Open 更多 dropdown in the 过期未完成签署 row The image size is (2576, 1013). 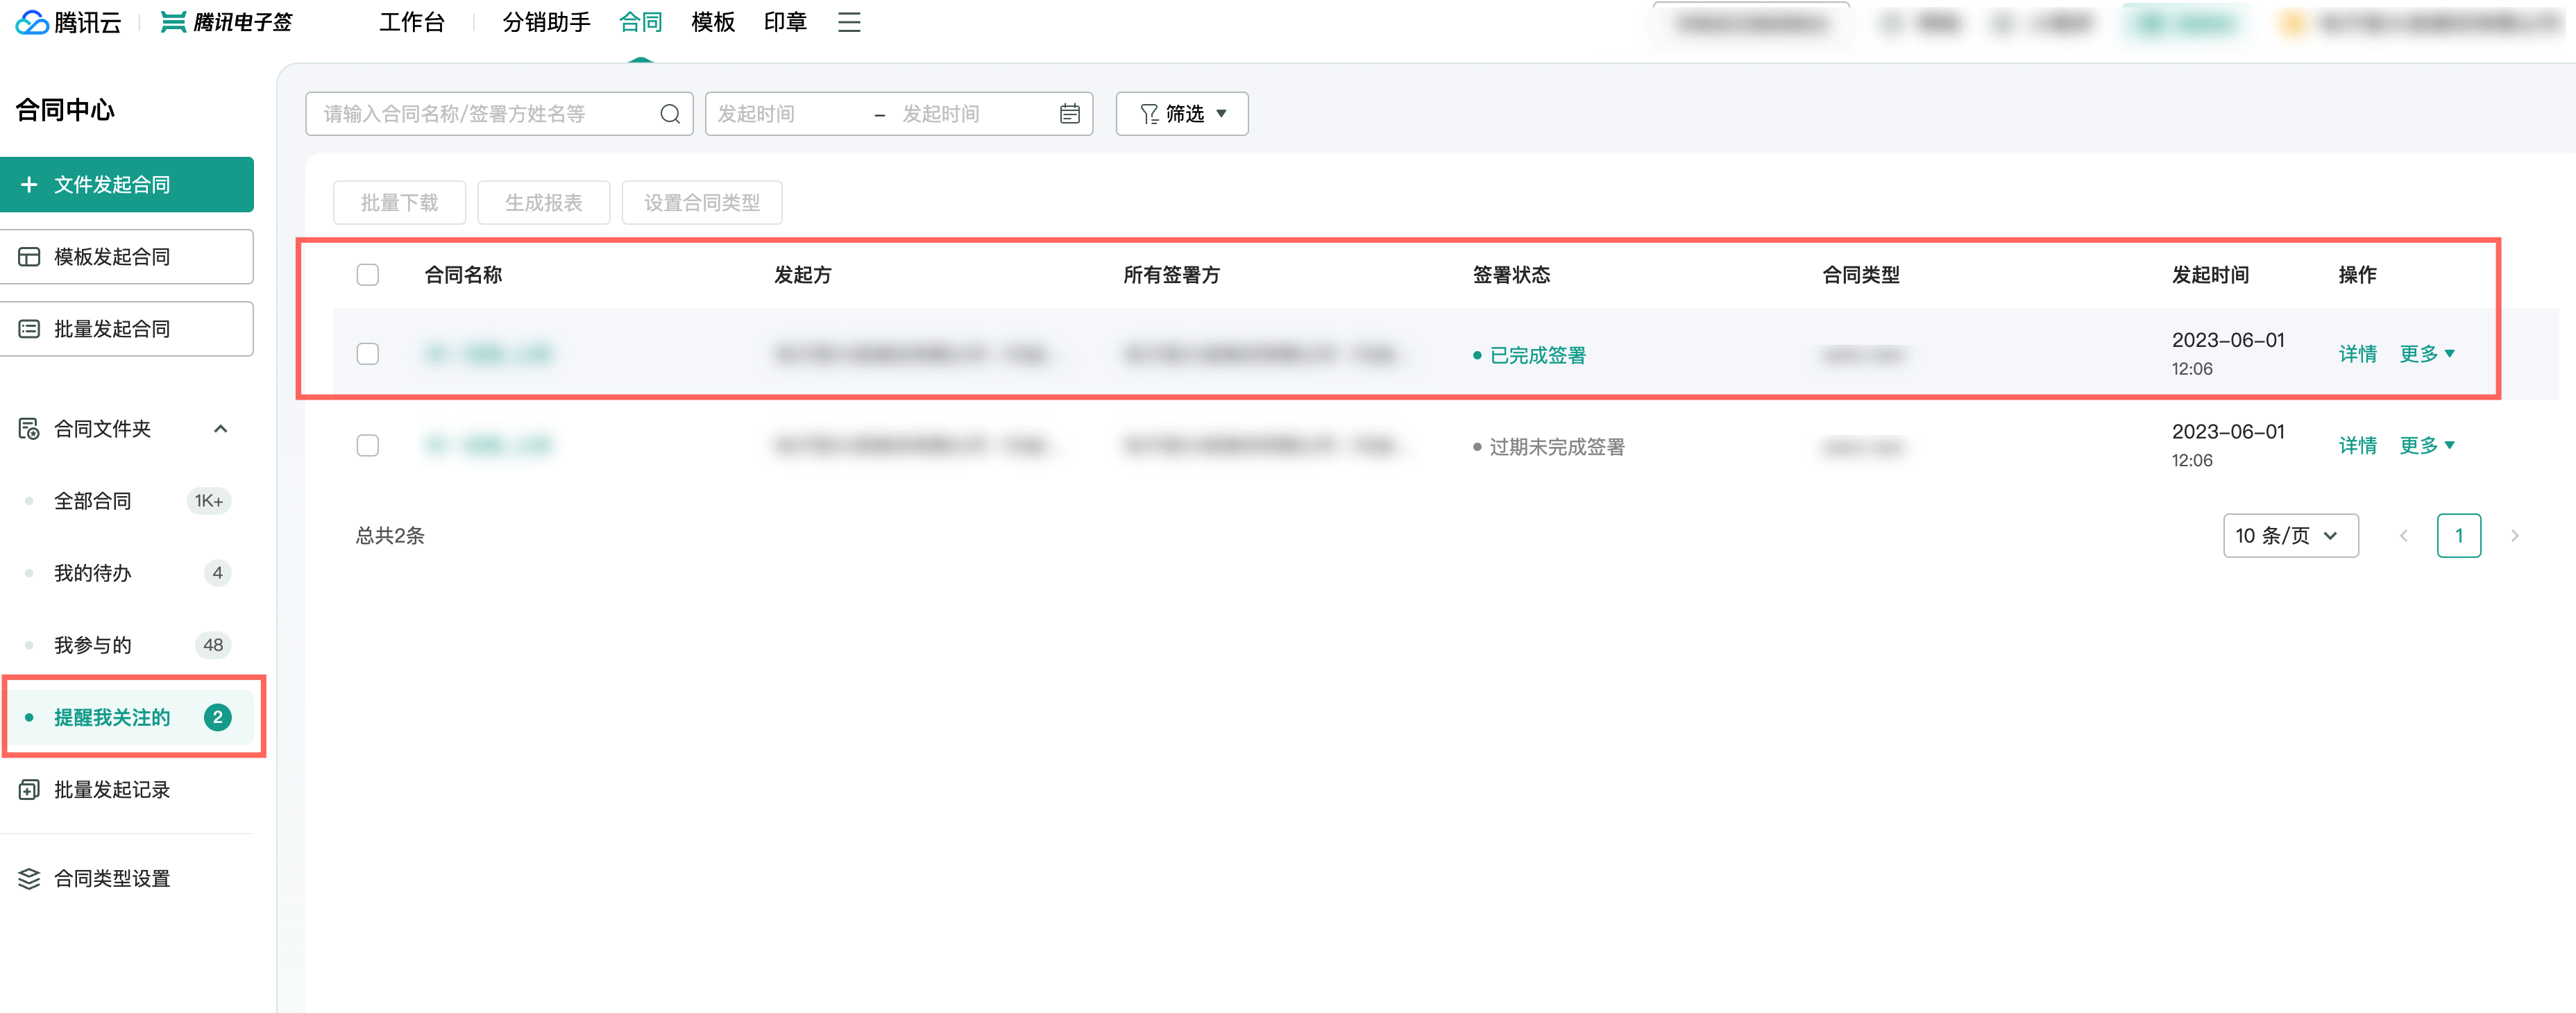(x=2427, y=446)
